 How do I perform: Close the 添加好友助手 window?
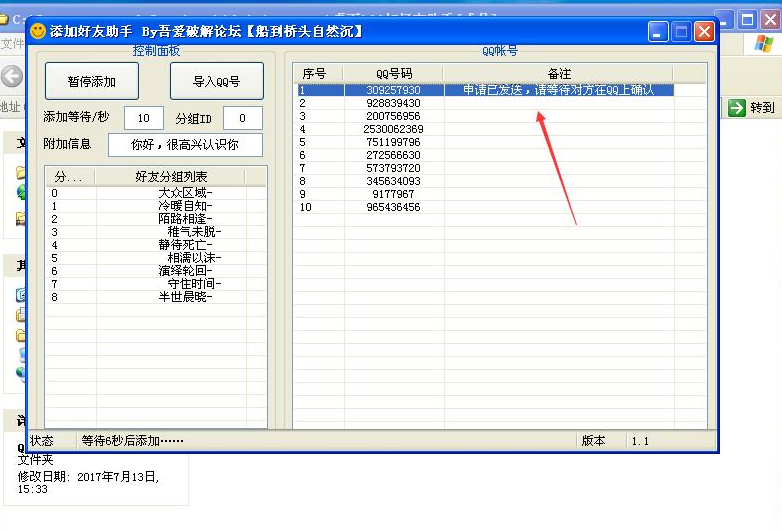(704, 32)
